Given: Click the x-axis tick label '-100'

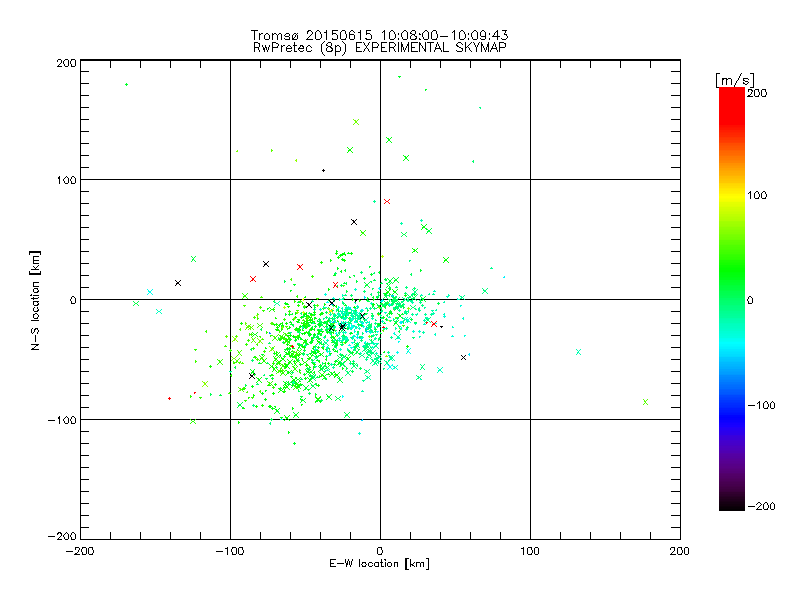Looking at the screenshot, I should [x=230, y=551].
